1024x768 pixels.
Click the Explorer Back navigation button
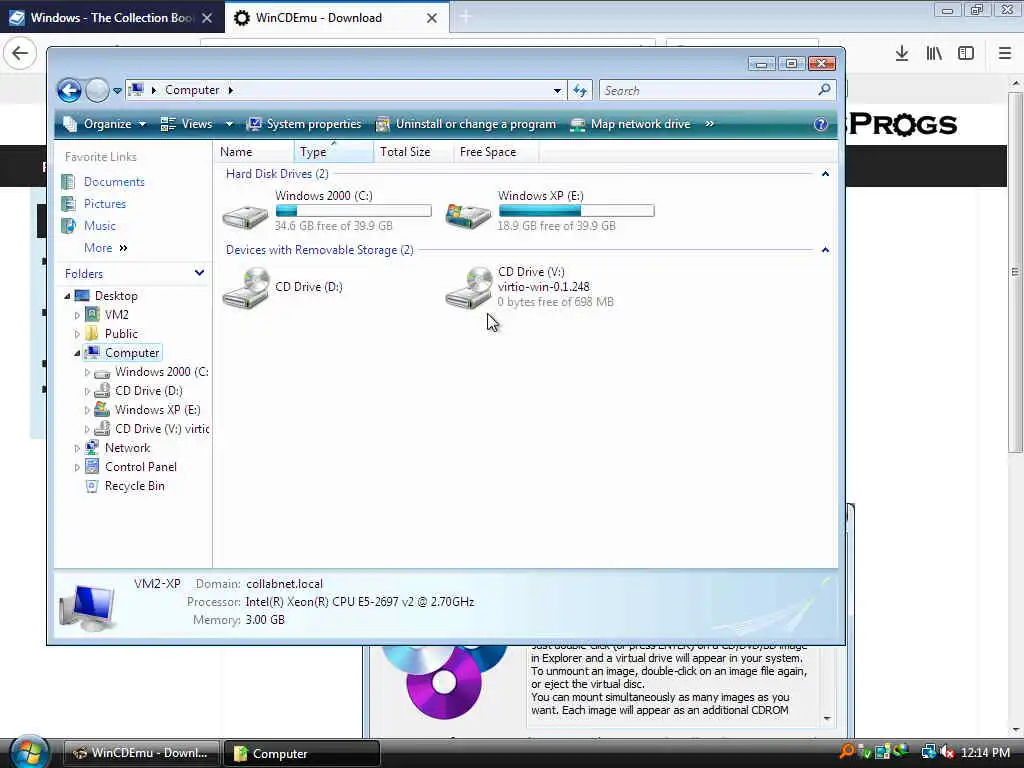pos(69,90)
